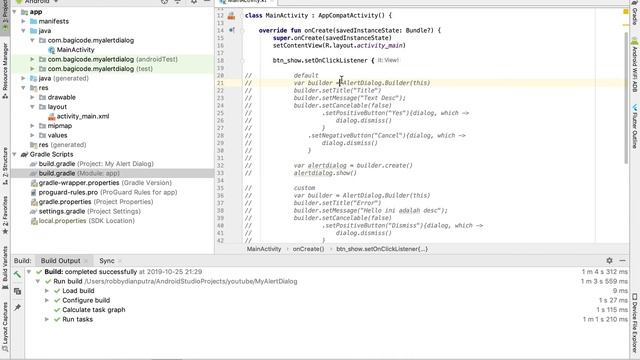
Task: Open the Resource Manager side panel
Action: [x=5, y=70]
